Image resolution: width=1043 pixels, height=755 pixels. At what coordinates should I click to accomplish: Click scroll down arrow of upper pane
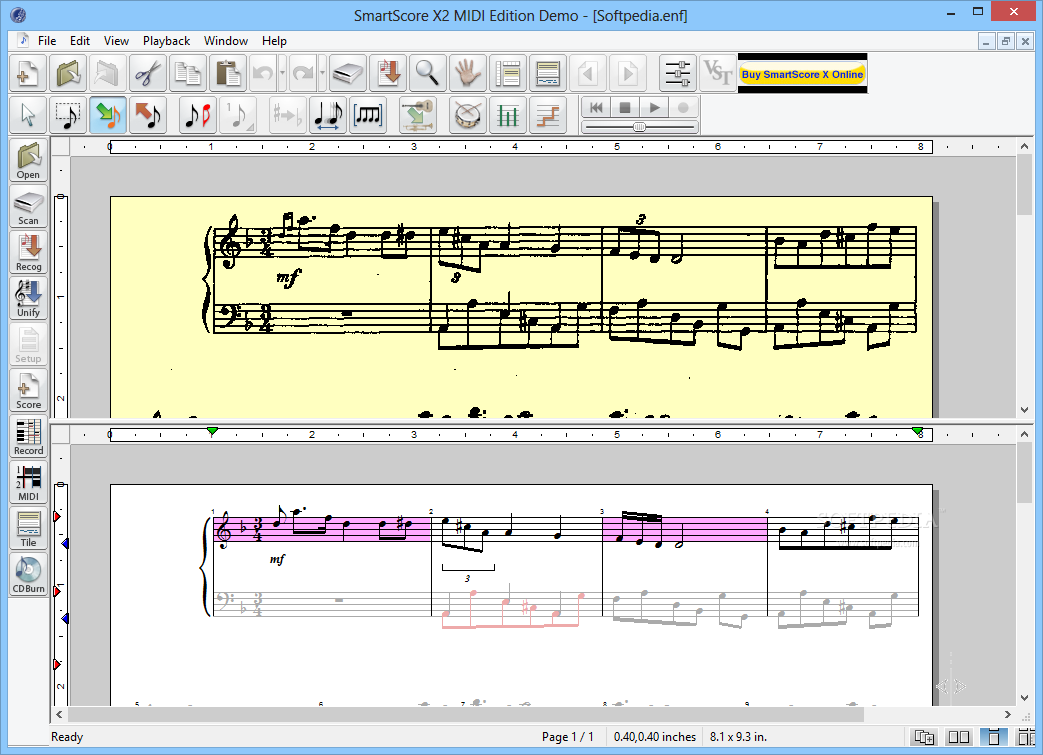pyautogui.click(x=1024, y=410)
